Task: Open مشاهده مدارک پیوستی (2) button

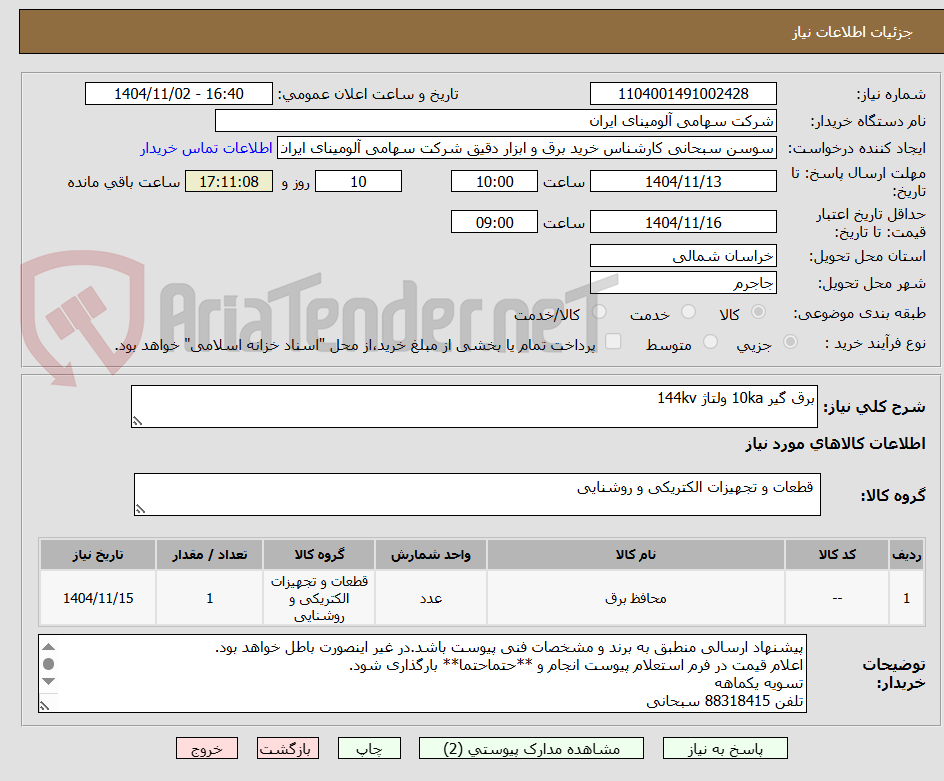Action: [531, 748]
